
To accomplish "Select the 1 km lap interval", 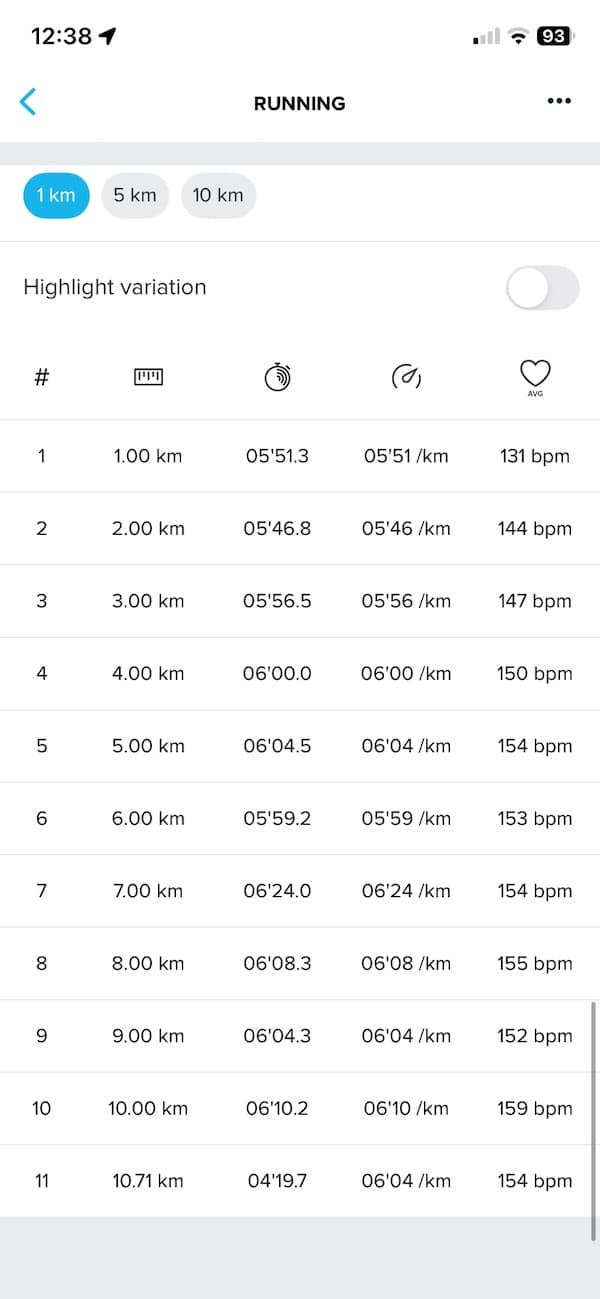I will (x=56, y=195).
